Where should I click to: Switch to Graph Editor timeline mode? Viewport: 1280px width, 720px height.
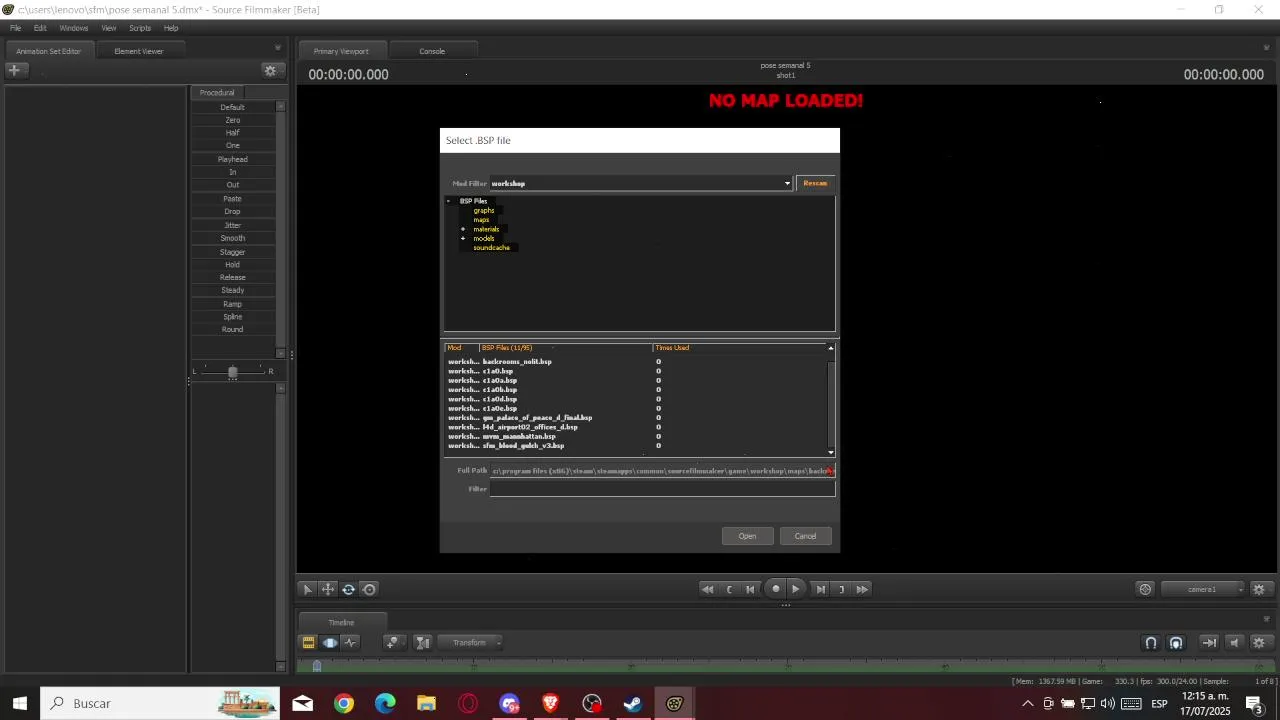[351, 643]
